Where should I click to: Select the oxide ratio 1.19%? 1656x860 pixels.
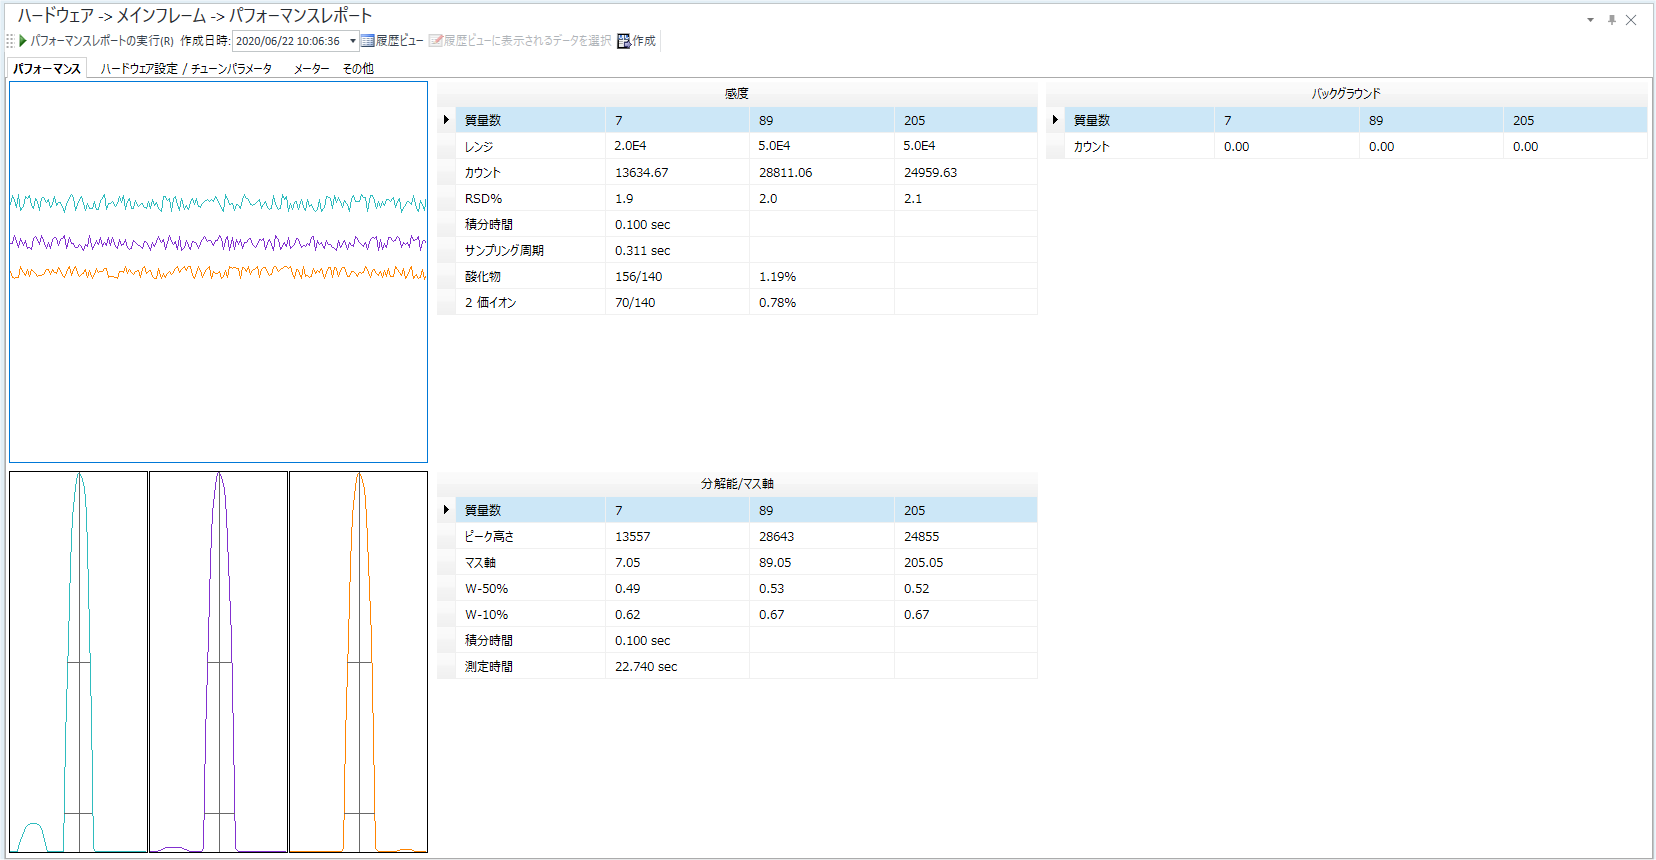(822, 276)
